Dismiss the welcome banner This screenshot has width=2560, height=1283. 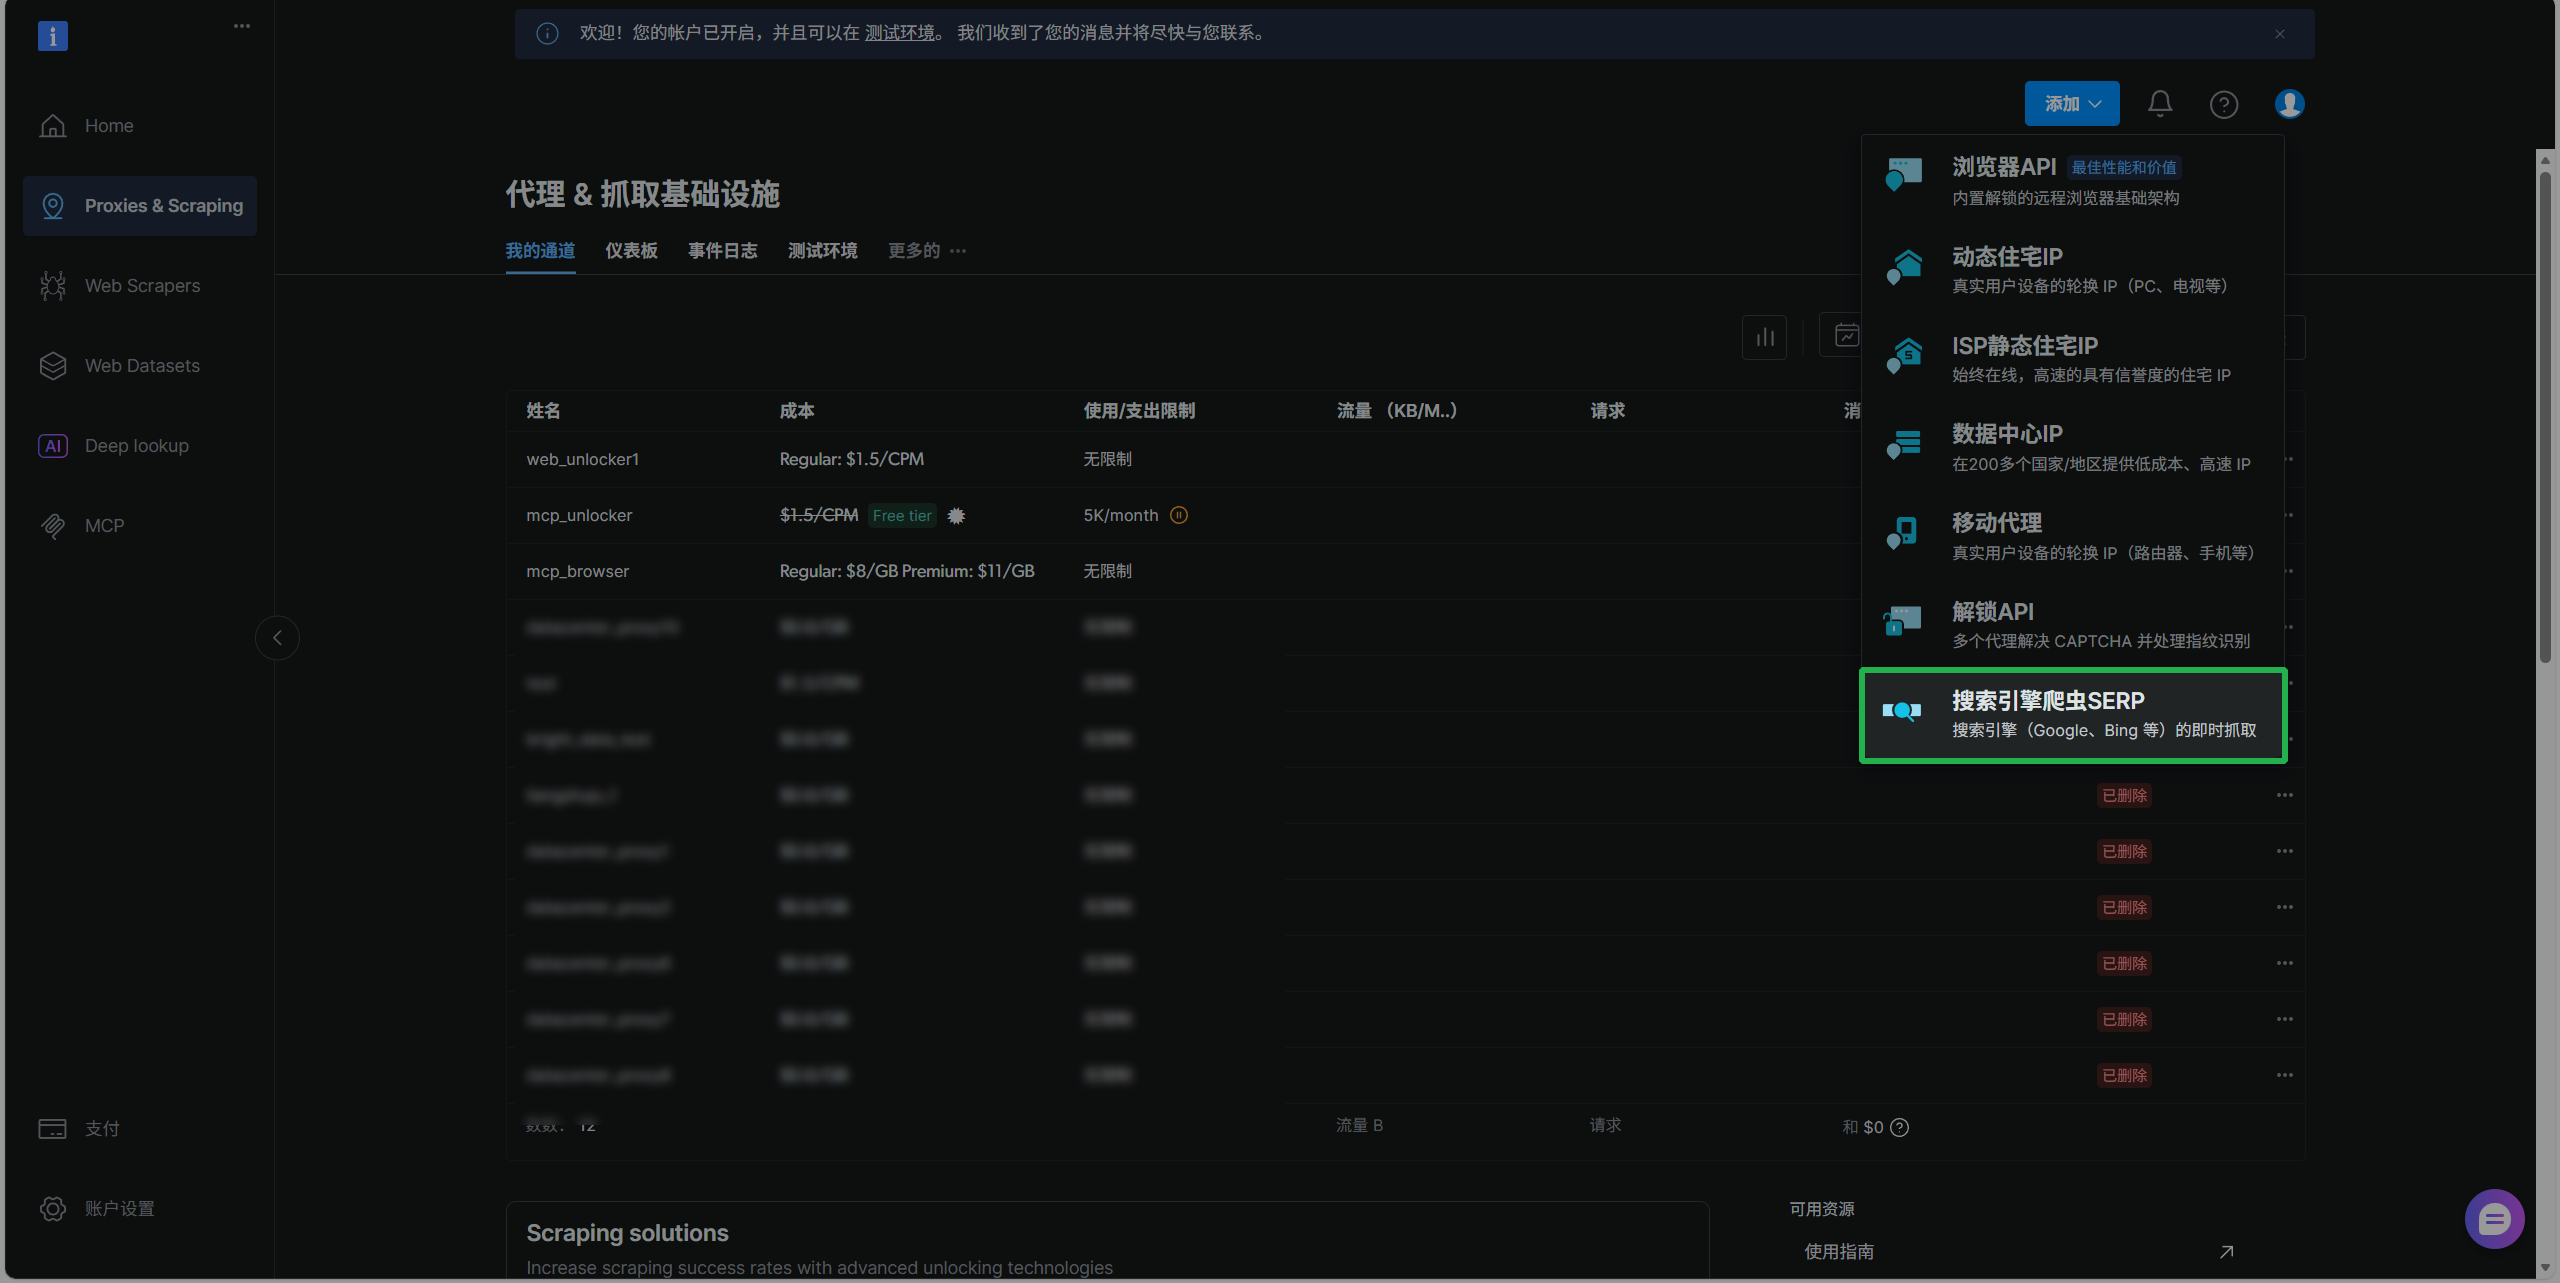(2280, 34)
